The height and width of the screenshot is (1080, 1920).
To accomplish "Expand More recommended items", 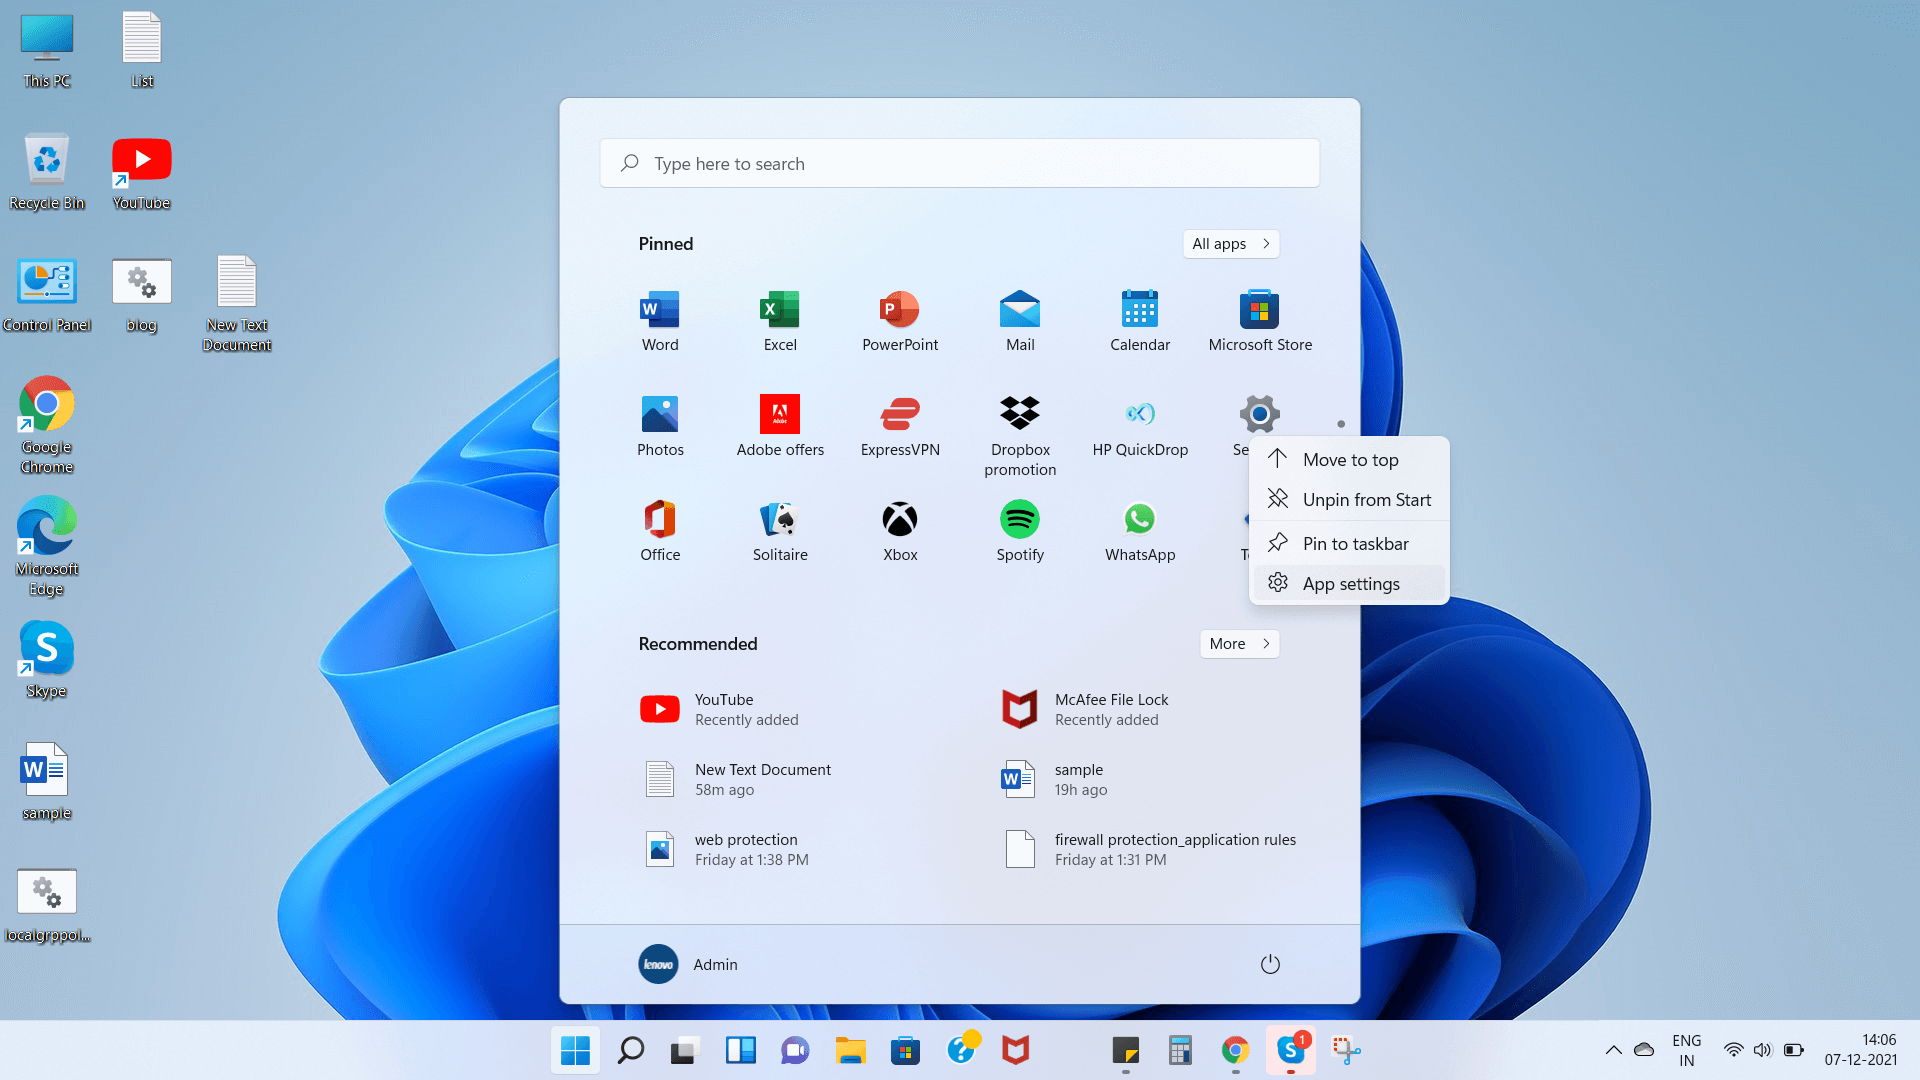I will click(x=1238, y=644).
